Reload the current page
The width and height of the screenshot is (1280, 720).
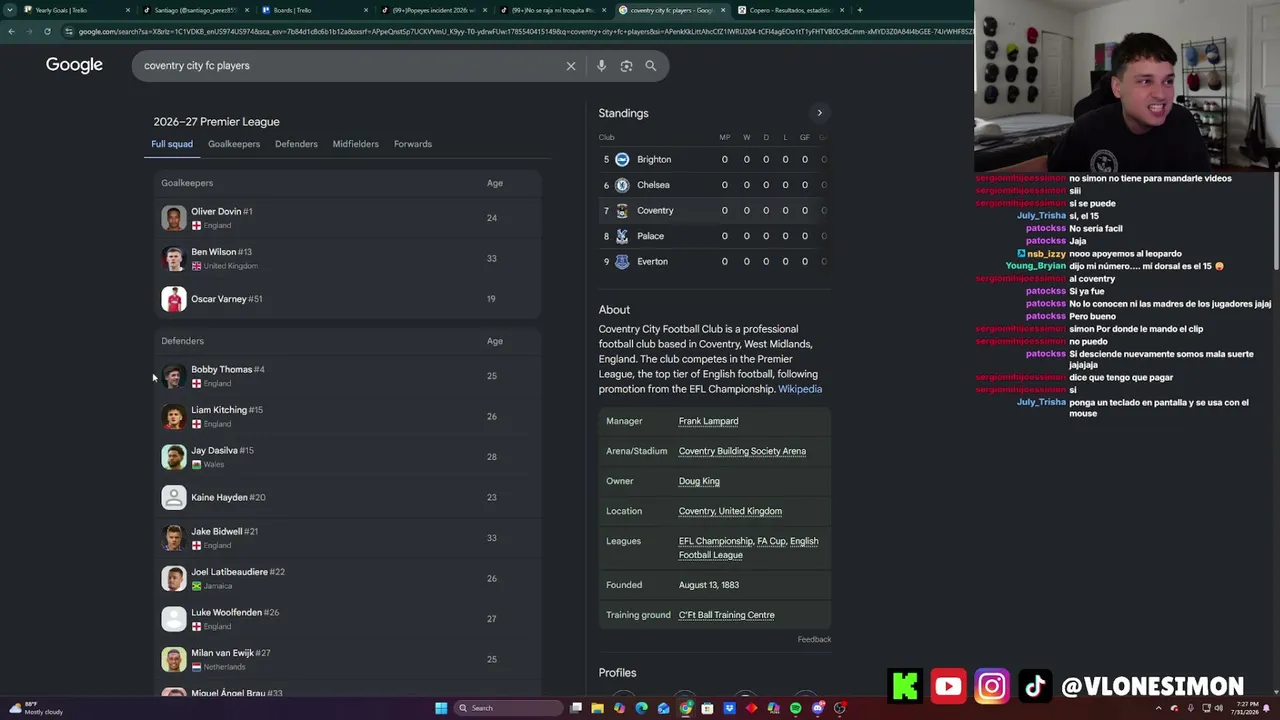click(47, 31)
